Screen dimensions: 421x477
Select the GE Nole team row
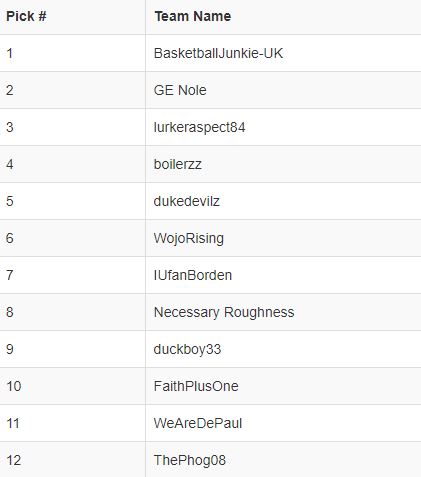(x=210, y=90)
